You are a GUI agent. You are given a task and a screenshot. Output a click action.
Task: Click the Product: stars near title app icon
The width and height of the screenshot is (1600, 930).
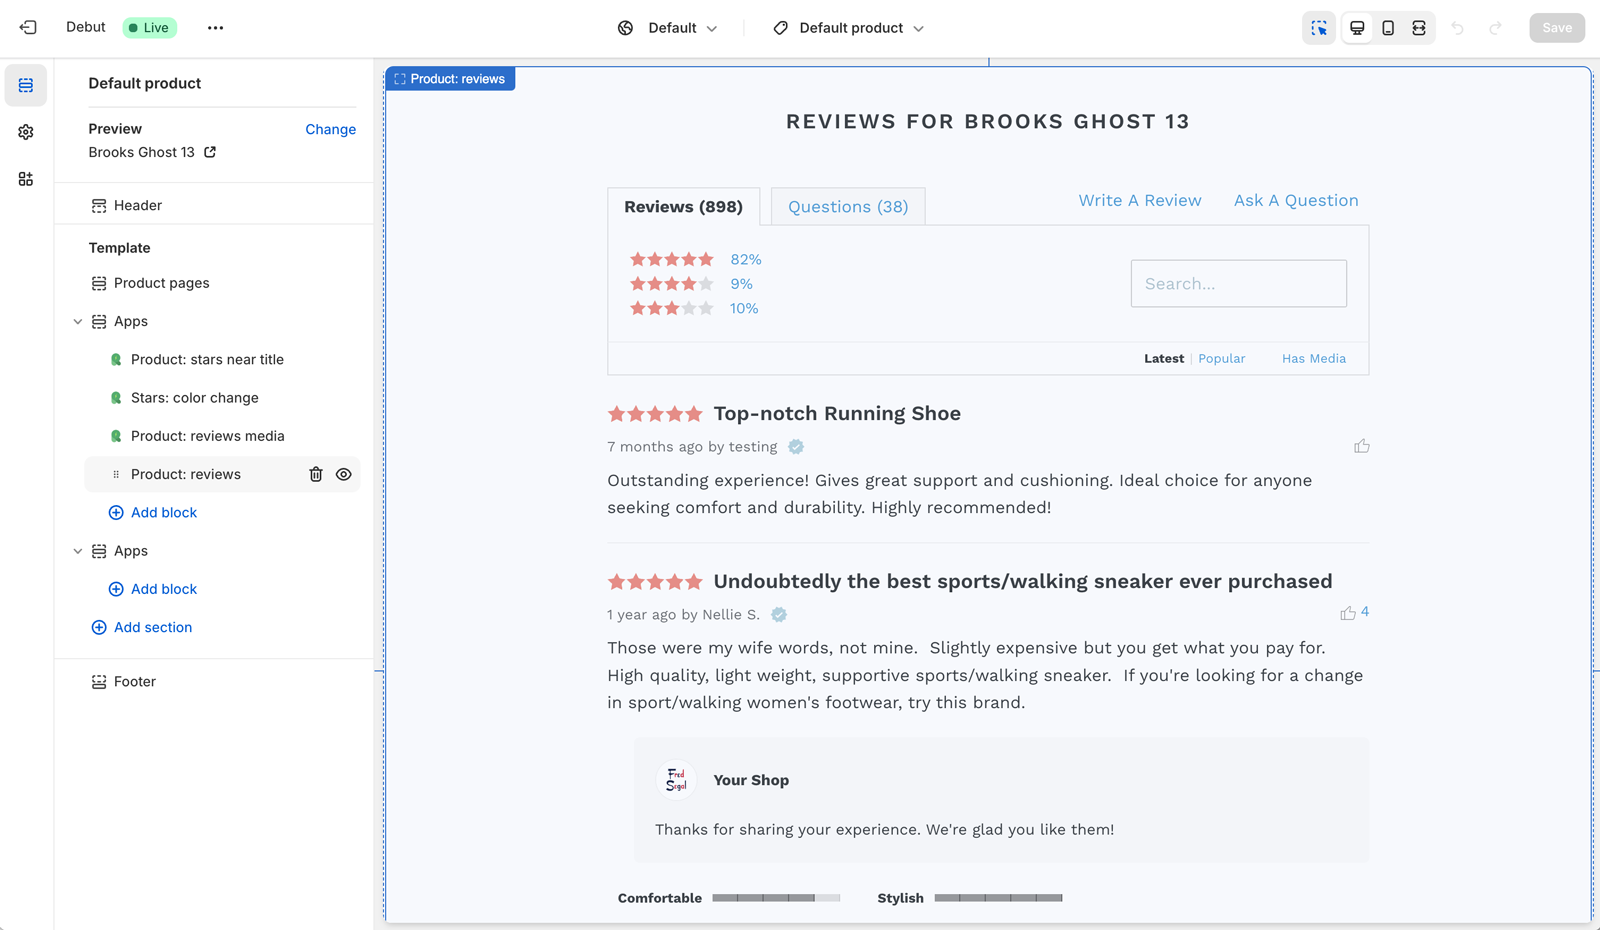pos(116,360)
